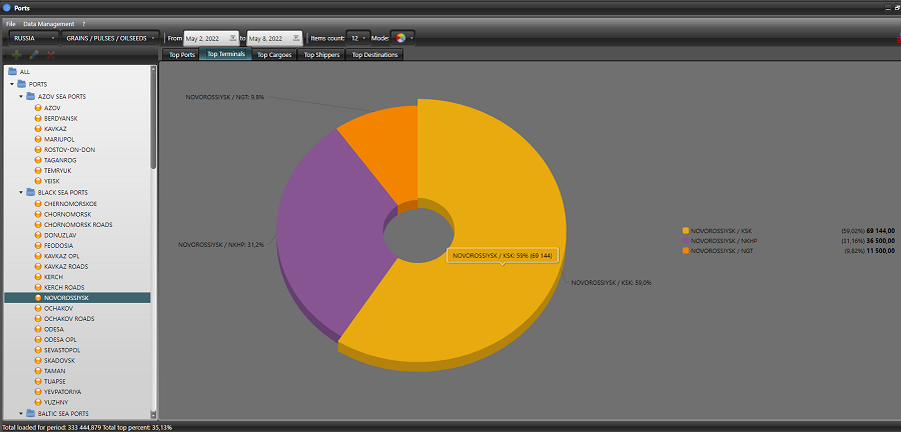Click the PORTS folder icon
This screenshot has height=432, width=901.
point(22,84)
